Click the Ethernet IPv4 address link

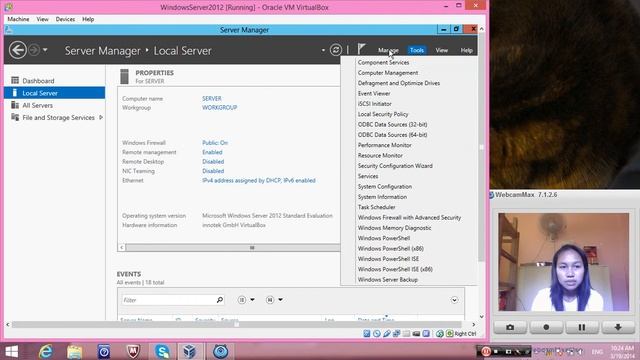tap(259, 180)
